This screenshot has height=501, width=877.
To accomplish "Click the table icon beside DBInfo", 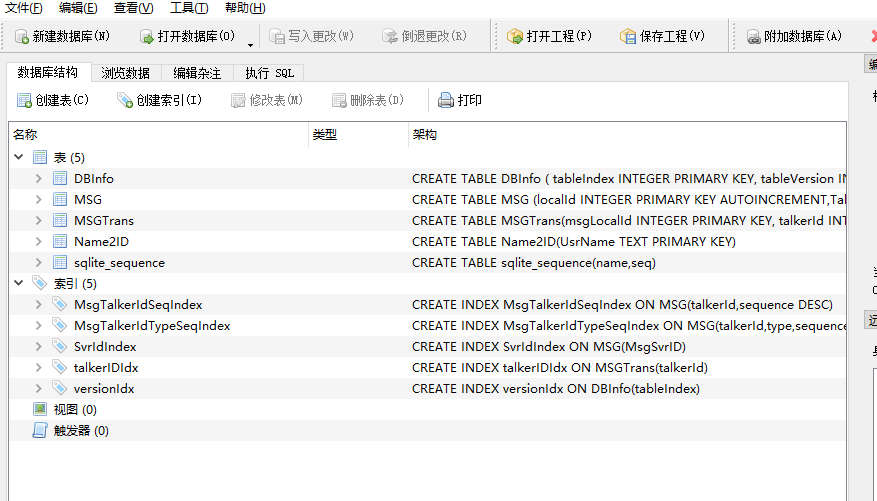I will click(60, 178).
